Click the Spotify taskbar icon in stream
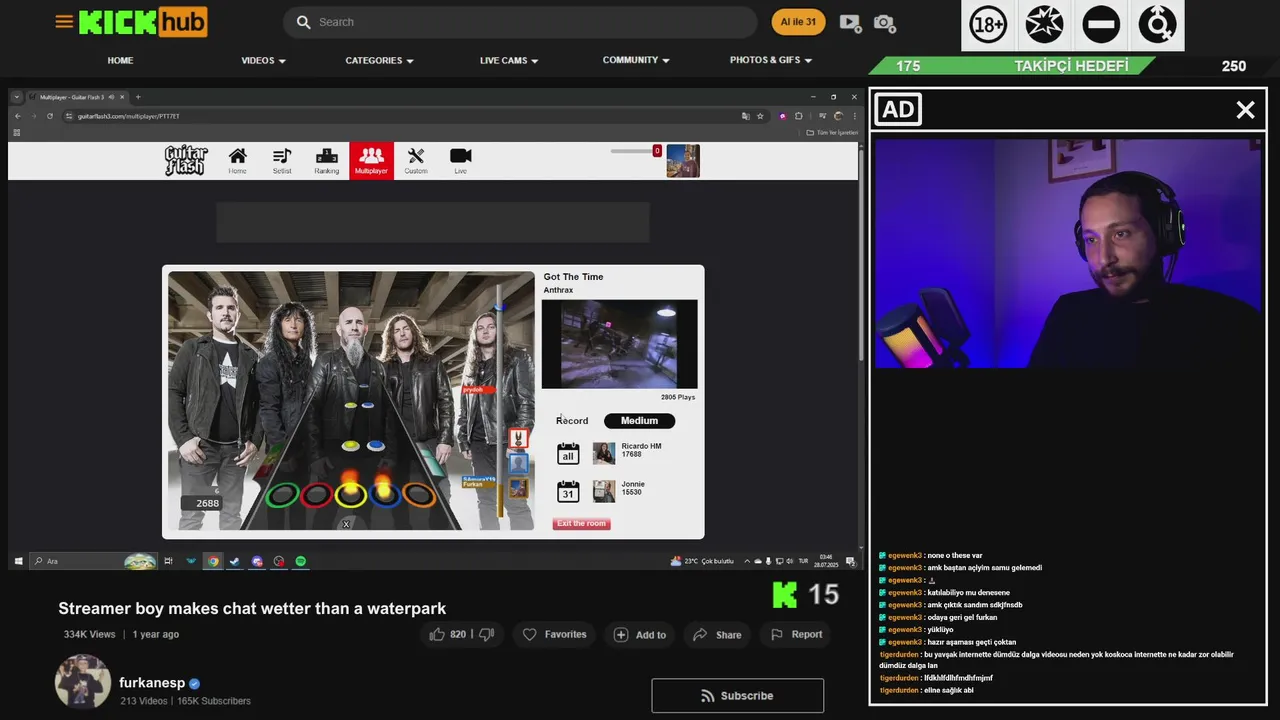 point(301,561)
